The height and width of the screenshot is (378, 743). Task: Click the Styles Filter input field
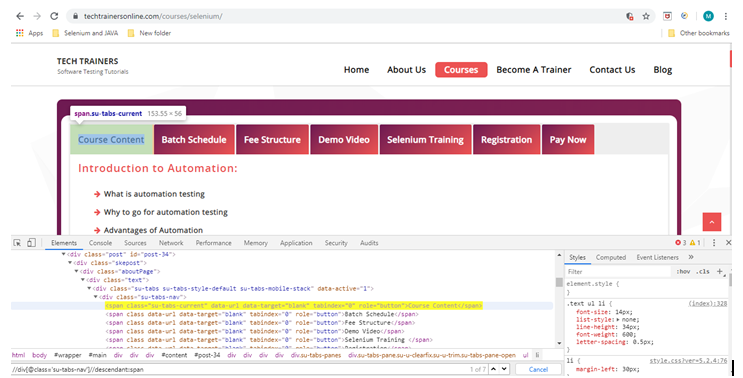click(618, 271)
